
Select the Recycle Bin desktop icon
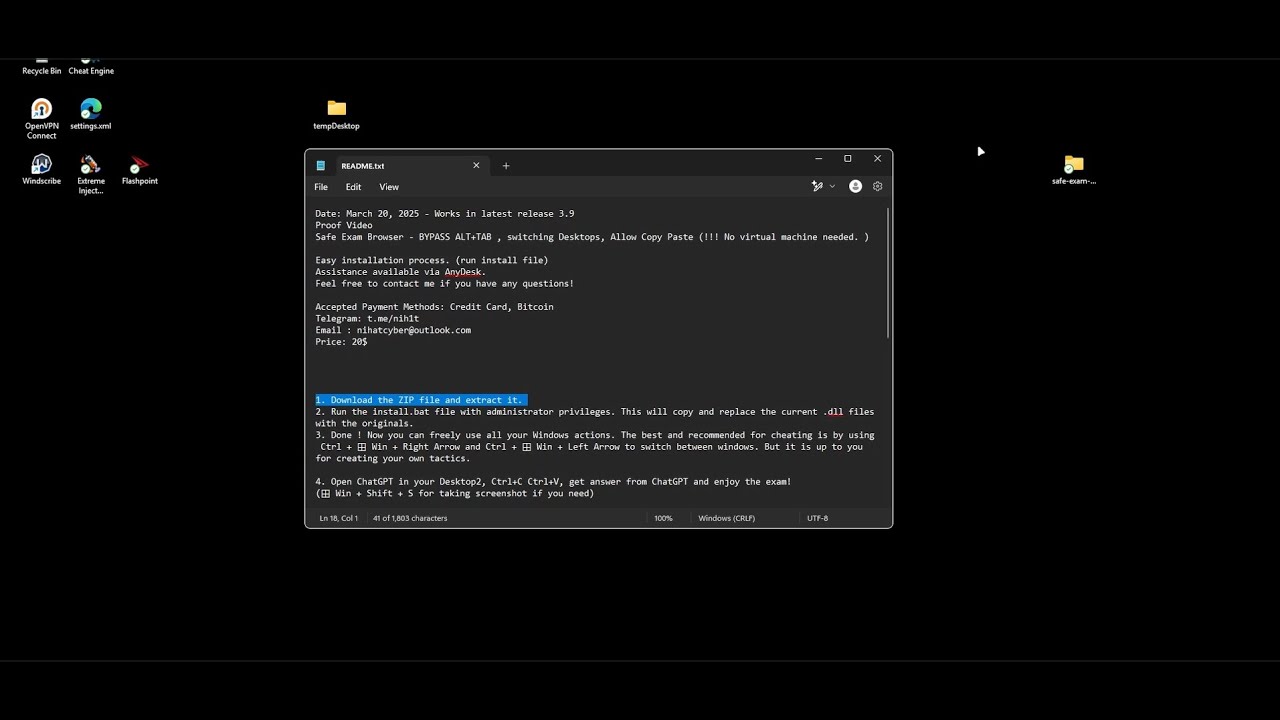[x=41, y=67]
